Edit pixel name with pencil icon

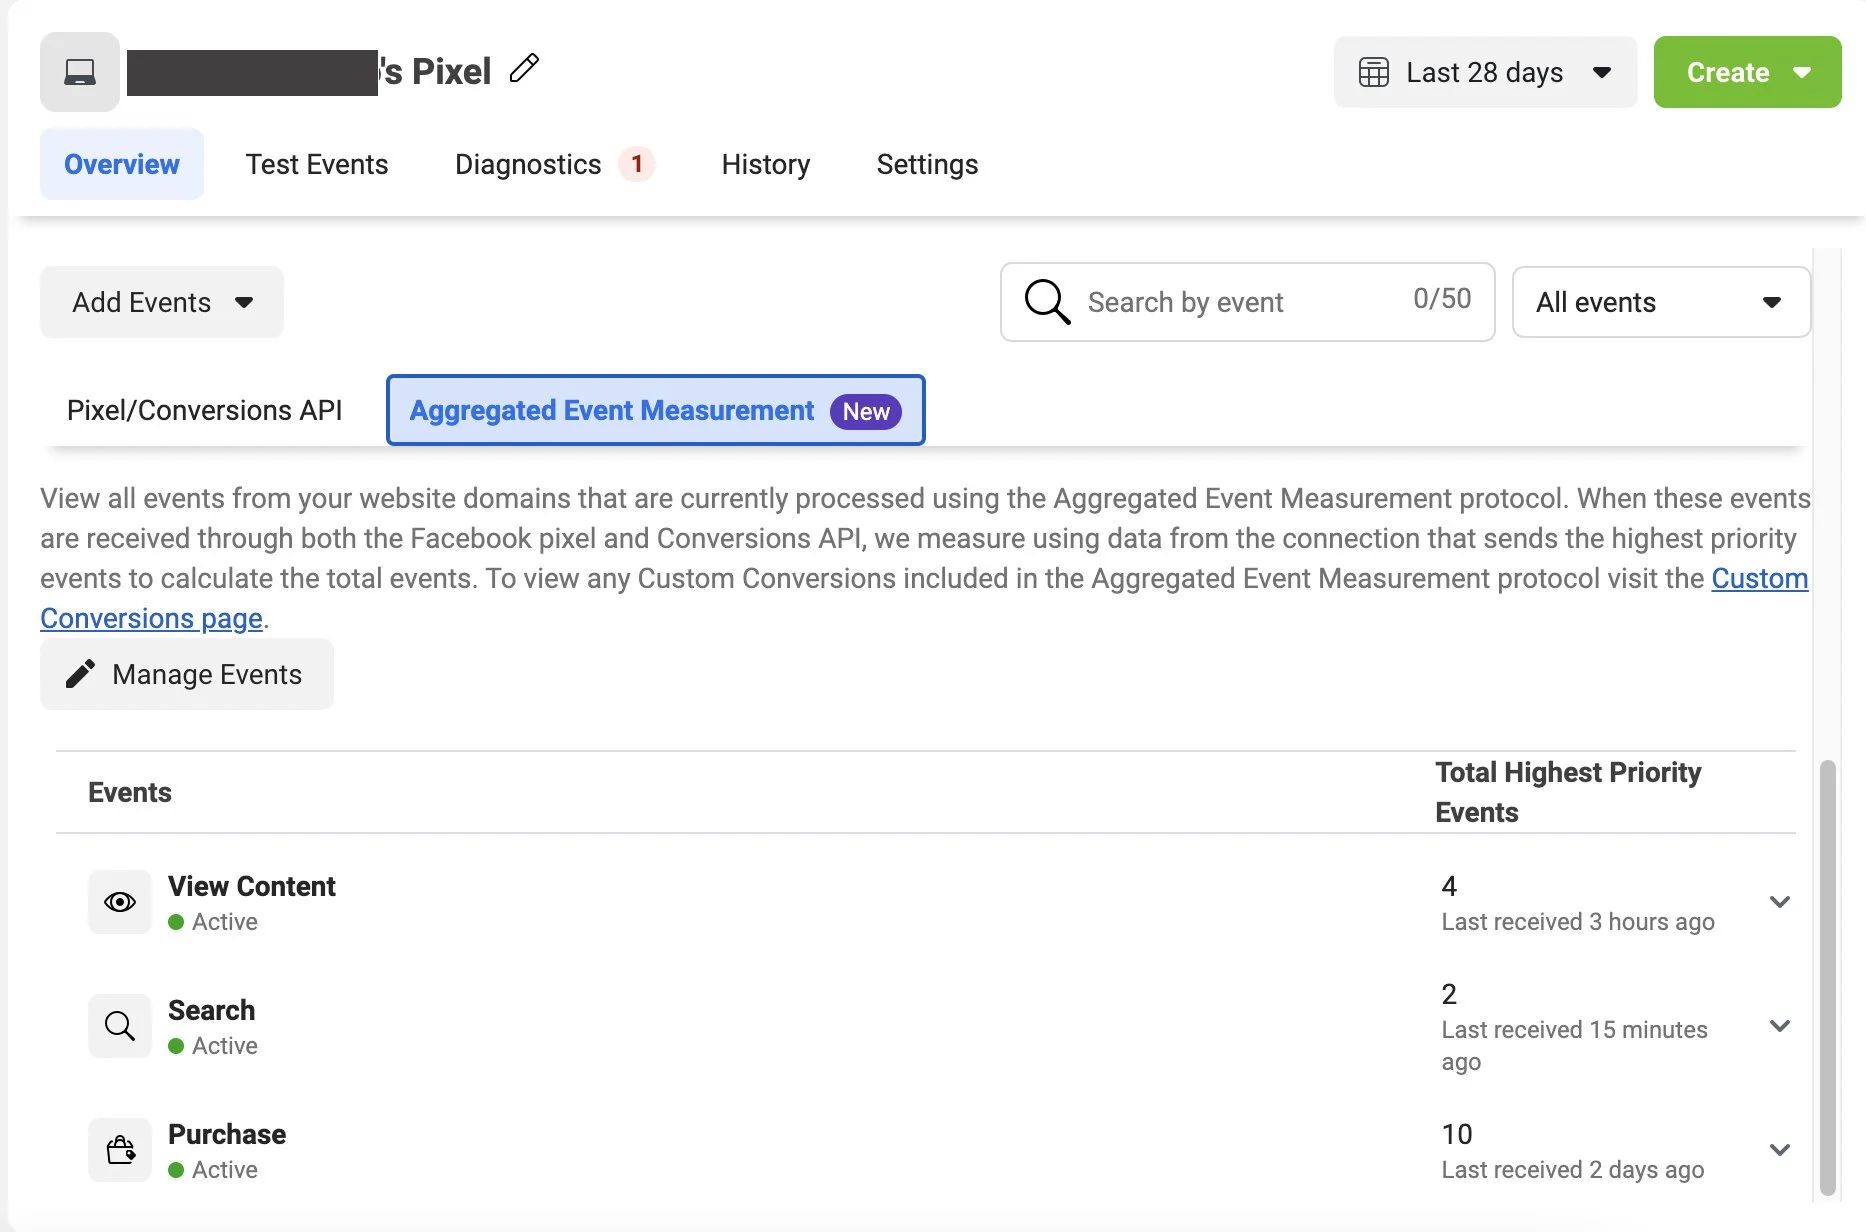coord(524,68)
